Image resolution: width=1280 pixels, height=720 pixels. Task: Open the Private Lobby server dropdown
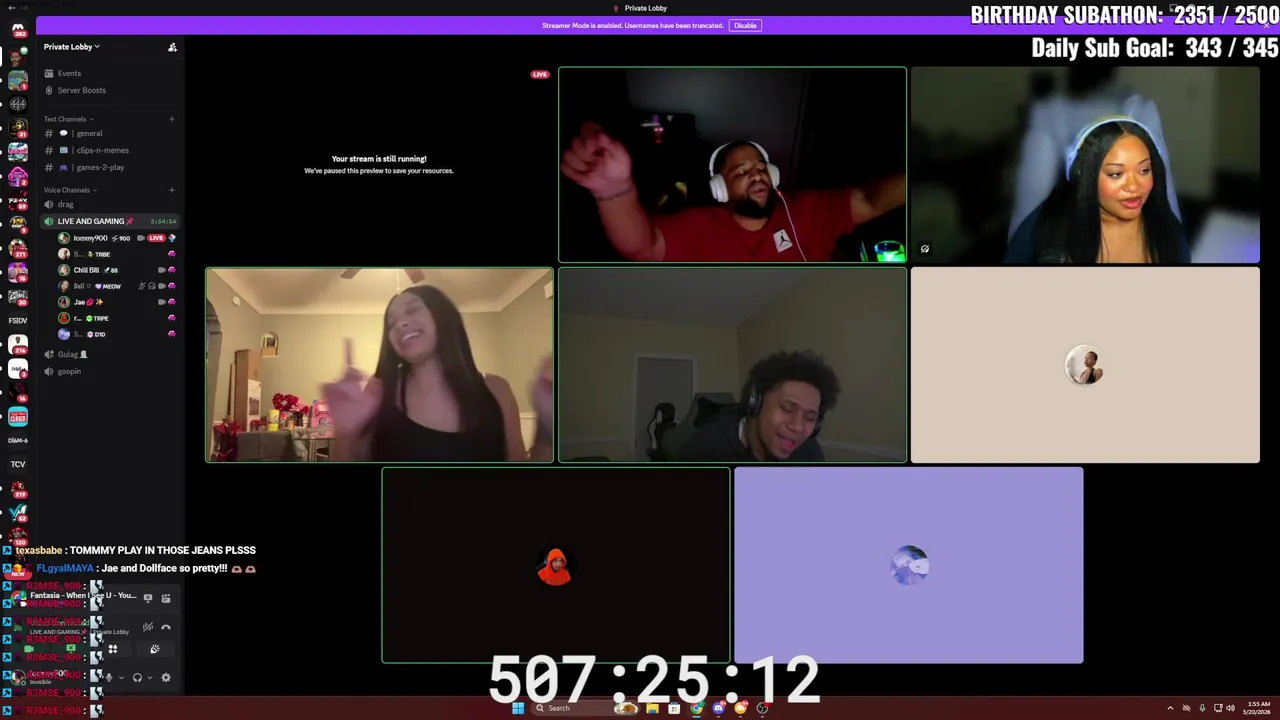coord(71,46)
